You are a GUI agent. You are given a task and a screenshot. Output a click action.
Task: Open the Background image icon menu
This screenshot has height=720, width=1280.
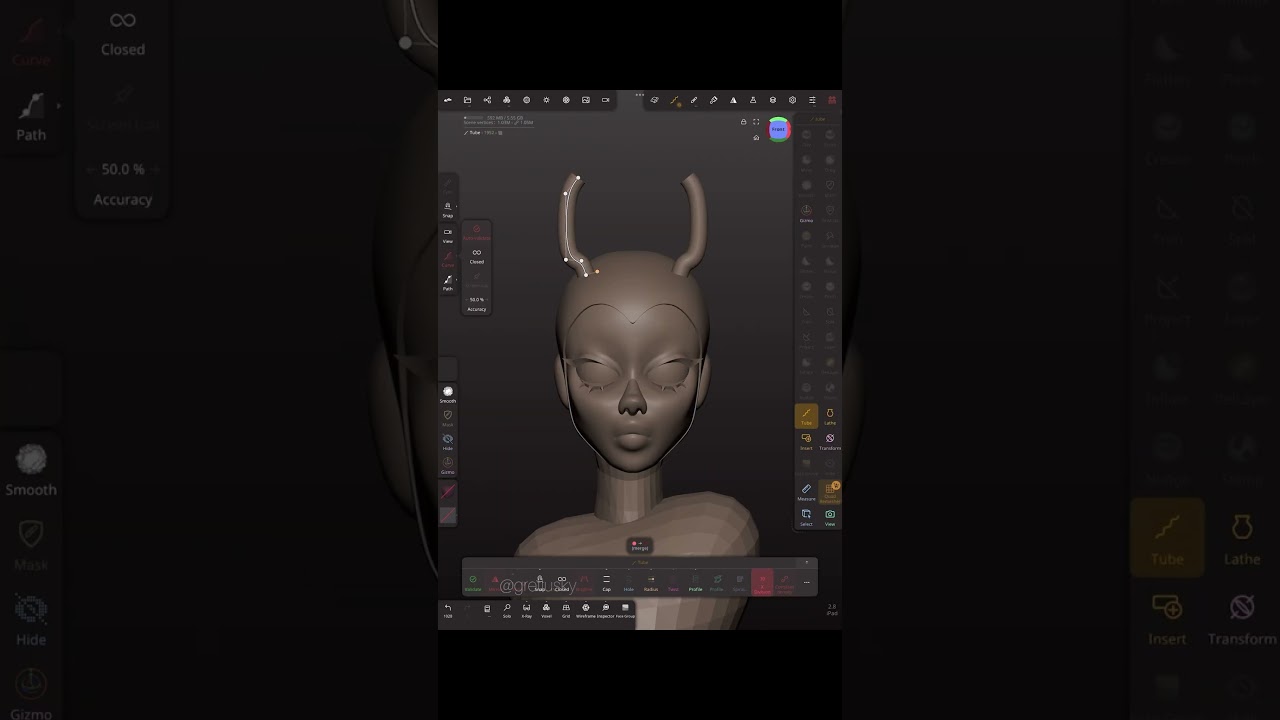click(586, 100)
